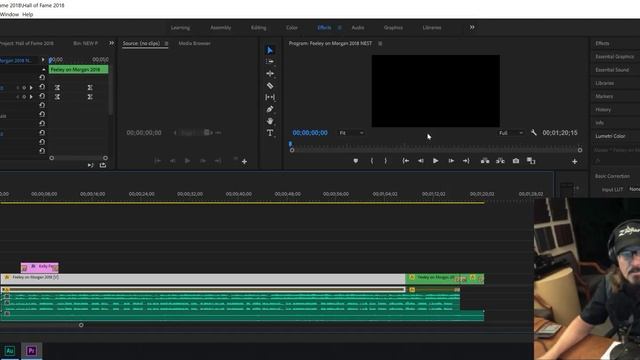The width and height of the screenshot is (640, 360).
Task: Click export icon at Effect Controls bottom
Action: coord(103,165)
